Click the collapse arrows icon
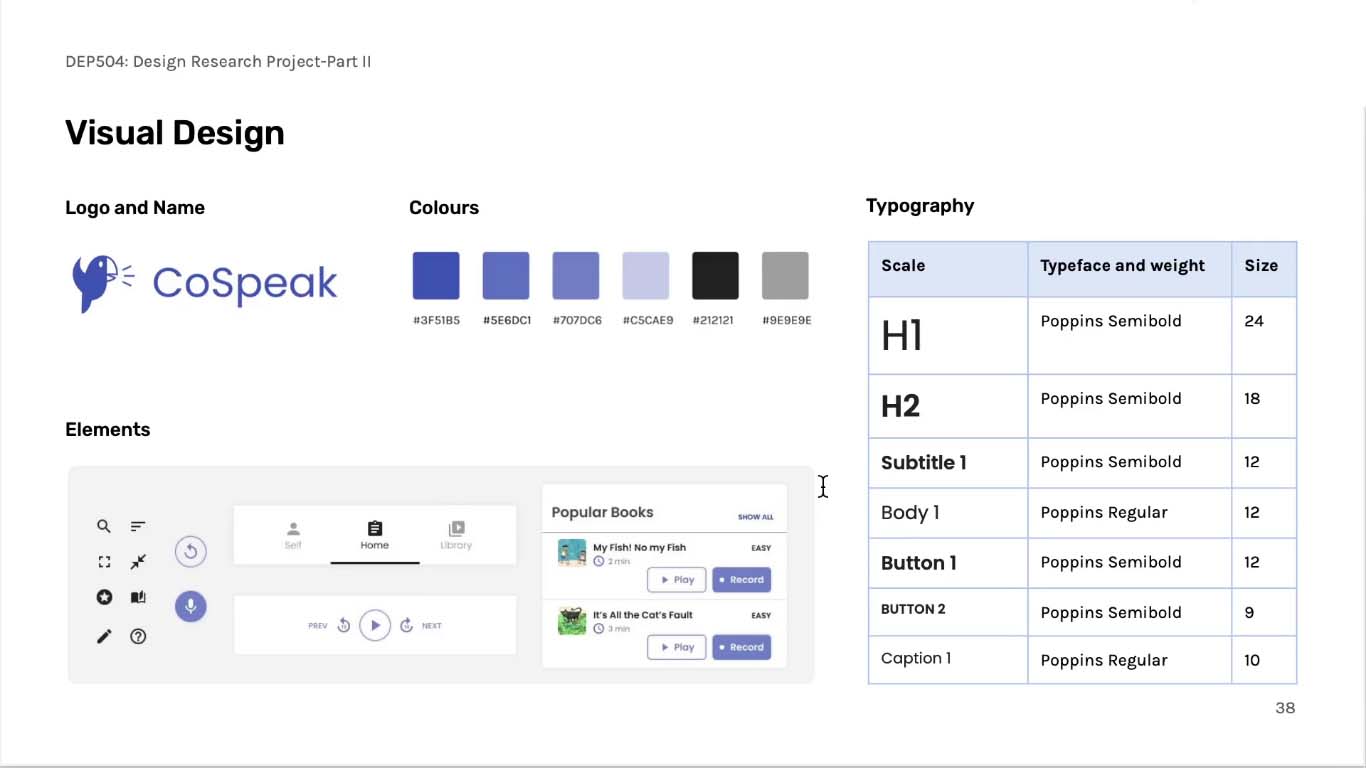Image resolution: width=1366 pixels, height=768 pixels. point(138,562)
